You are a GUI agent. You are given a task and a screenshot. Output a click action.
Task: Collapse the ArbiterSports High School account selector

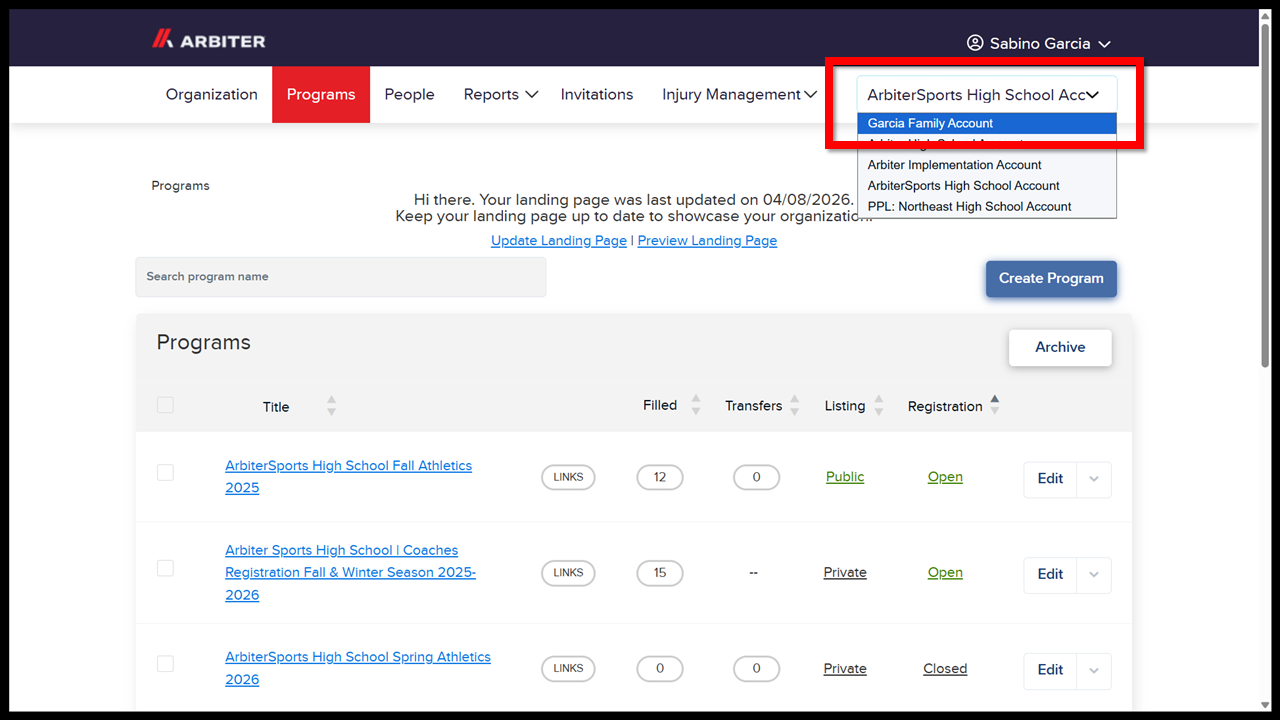click(x=987, y=95)
